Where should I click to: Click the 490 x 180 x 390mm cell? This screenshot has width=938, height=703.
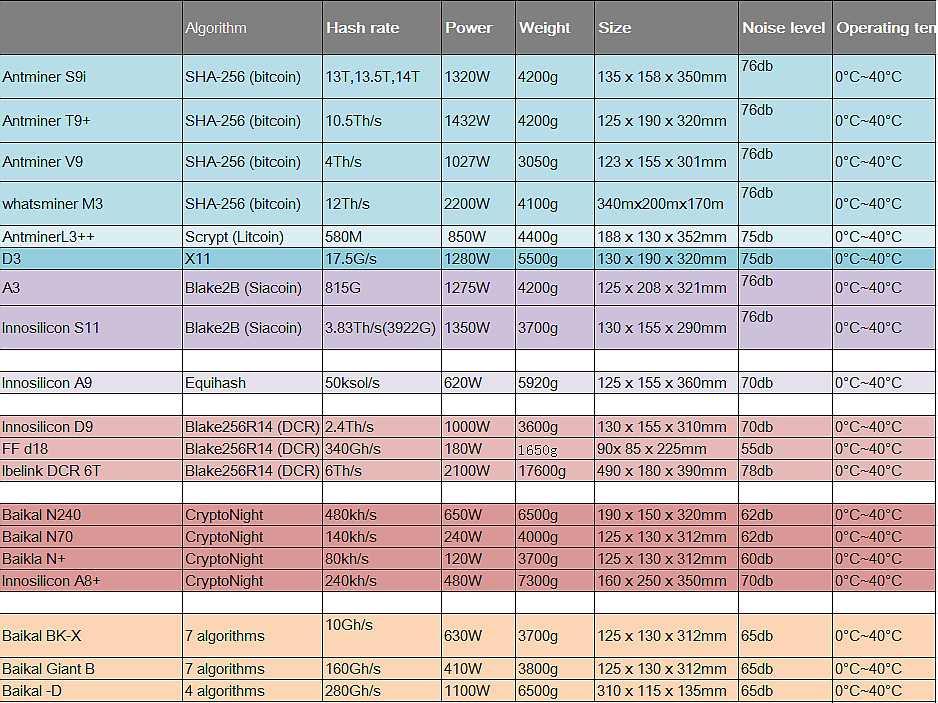tap(666, 471)
